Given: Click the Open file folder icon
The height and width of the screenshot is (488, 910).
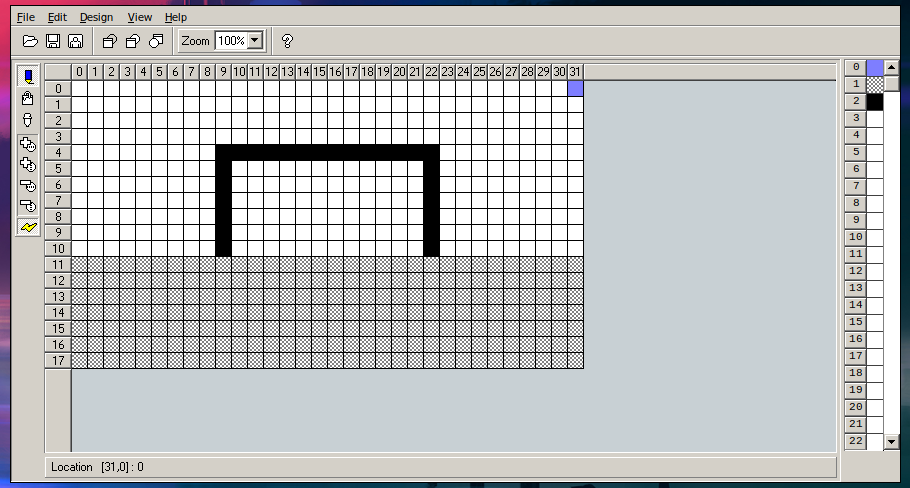Looking at the screenshot, I should 30,41.
